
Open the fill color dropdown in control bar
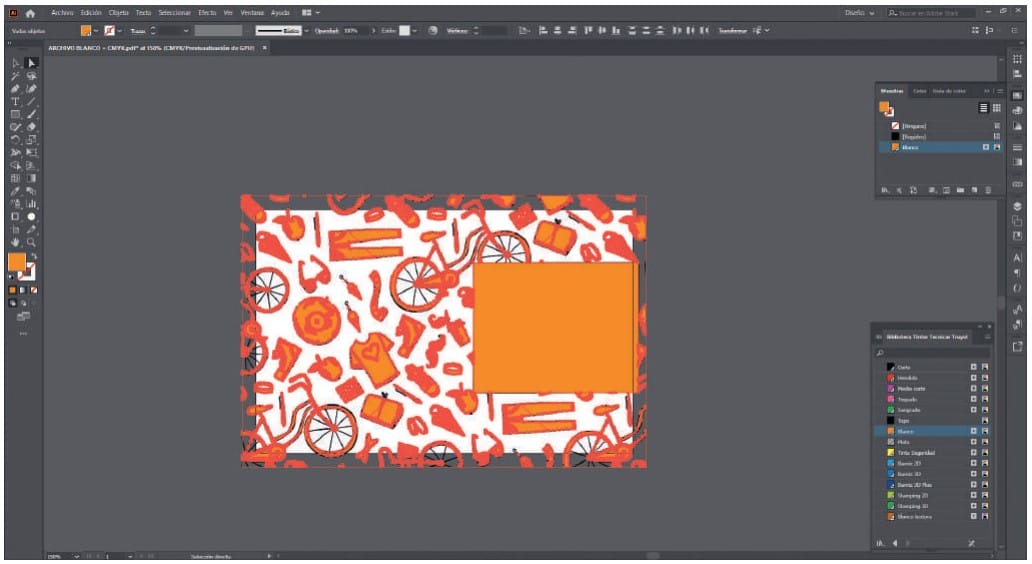pyautogui.click(x=98, y=31)
